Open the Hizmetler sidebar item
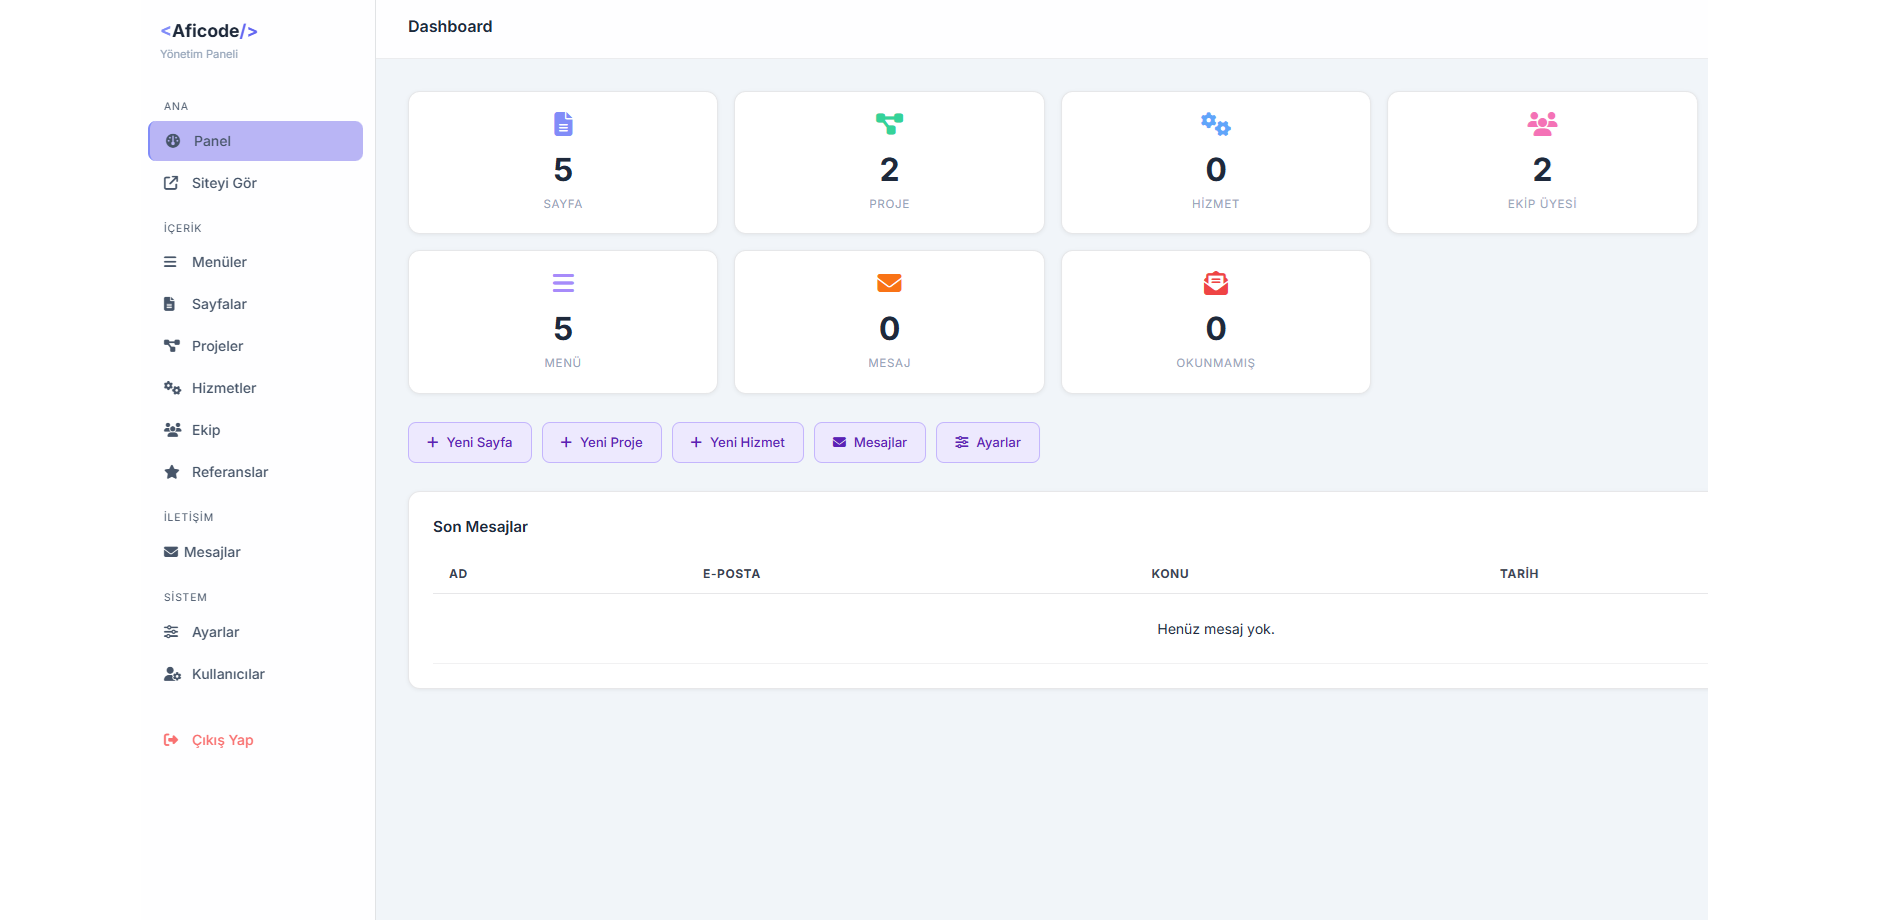This screenshot has height=922, width=1884. click(x=223, y=388)
